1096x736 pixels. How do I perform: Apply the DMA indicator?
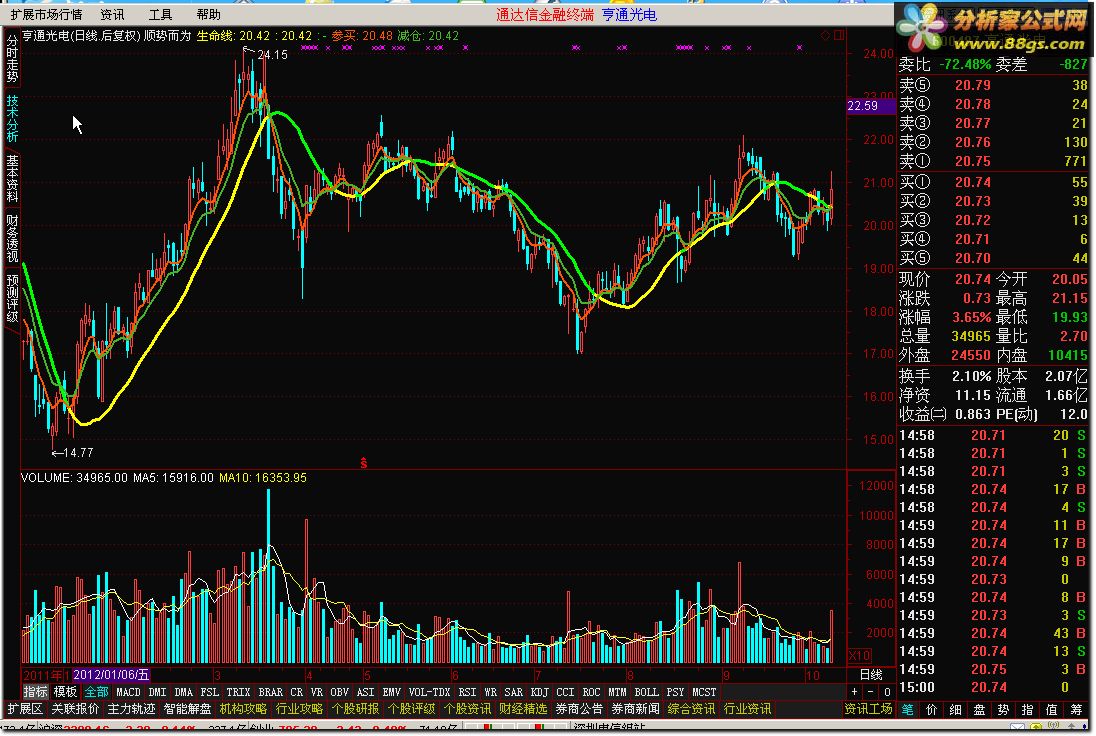pyautogui.click(x=183, y=692)
